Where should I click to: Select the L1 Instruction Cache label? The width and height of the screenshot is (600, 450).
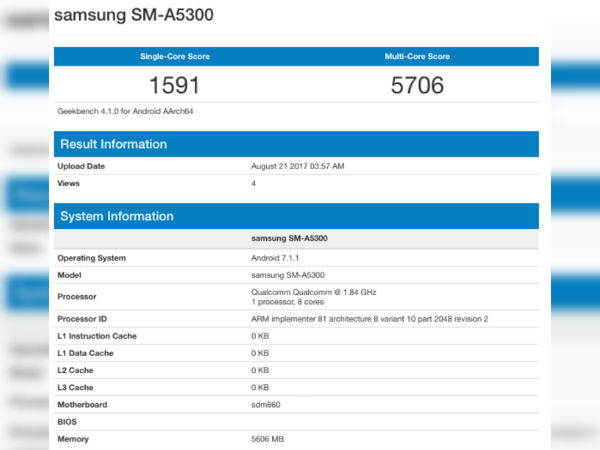pyautogui.click(x=97, y=336)
